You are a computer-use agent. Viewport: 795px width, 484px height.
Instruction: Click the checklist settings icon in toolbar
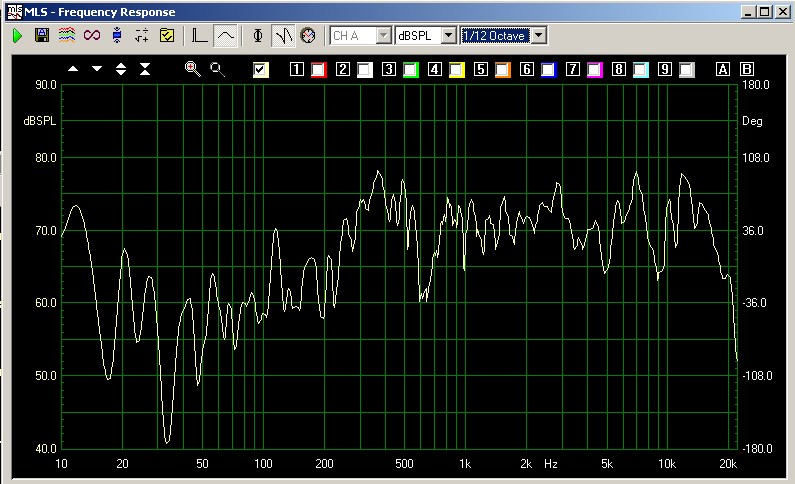pos(167,35)
